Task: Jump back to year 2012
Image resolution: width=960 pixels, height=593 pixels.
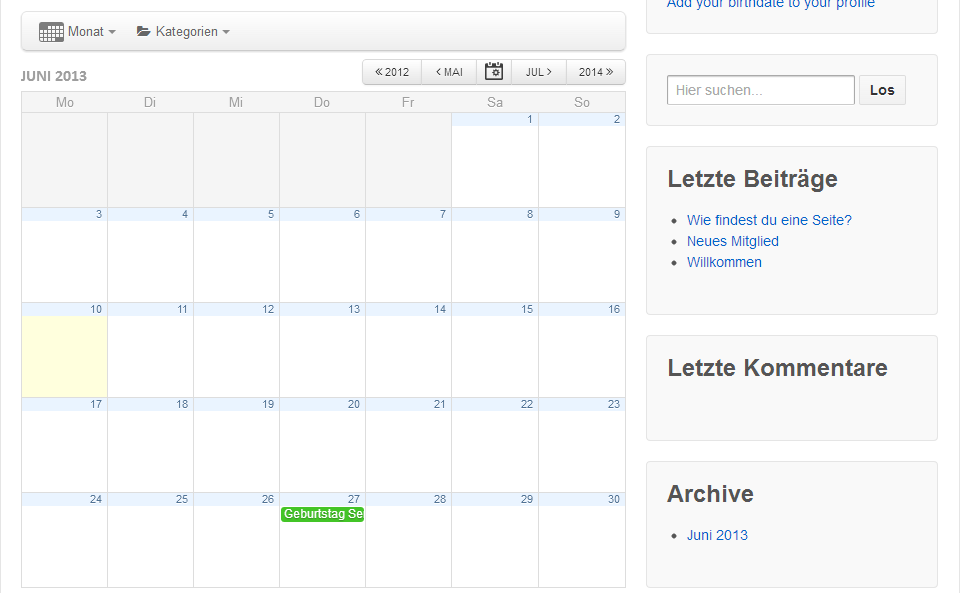Action: coord(392,72)
